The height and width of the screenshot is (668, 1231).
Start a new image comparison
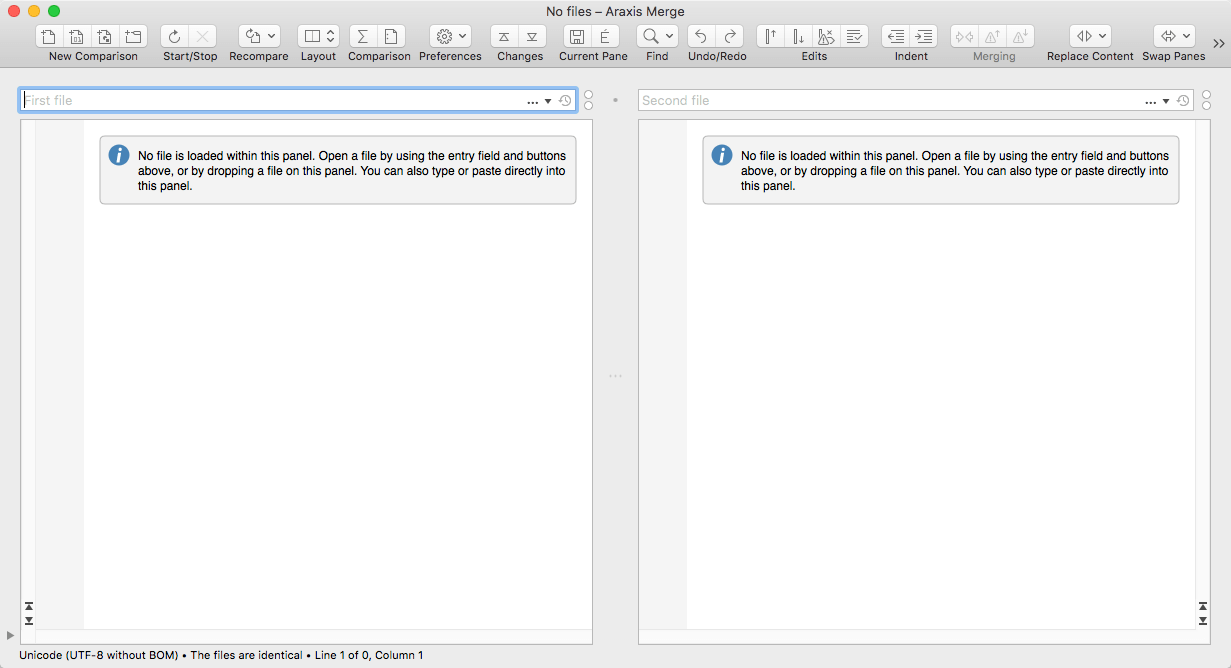coord(106,36)
